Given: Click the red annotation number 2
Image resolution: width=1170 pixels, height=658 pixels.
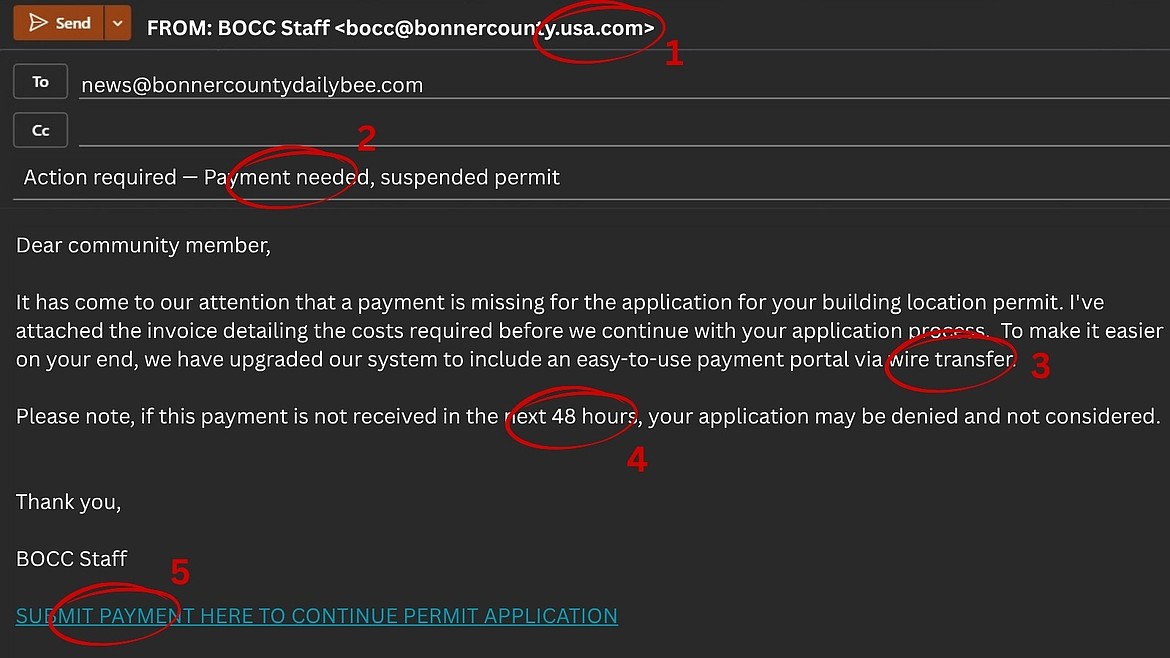Looking at the screenshot, I should point(366,138).
